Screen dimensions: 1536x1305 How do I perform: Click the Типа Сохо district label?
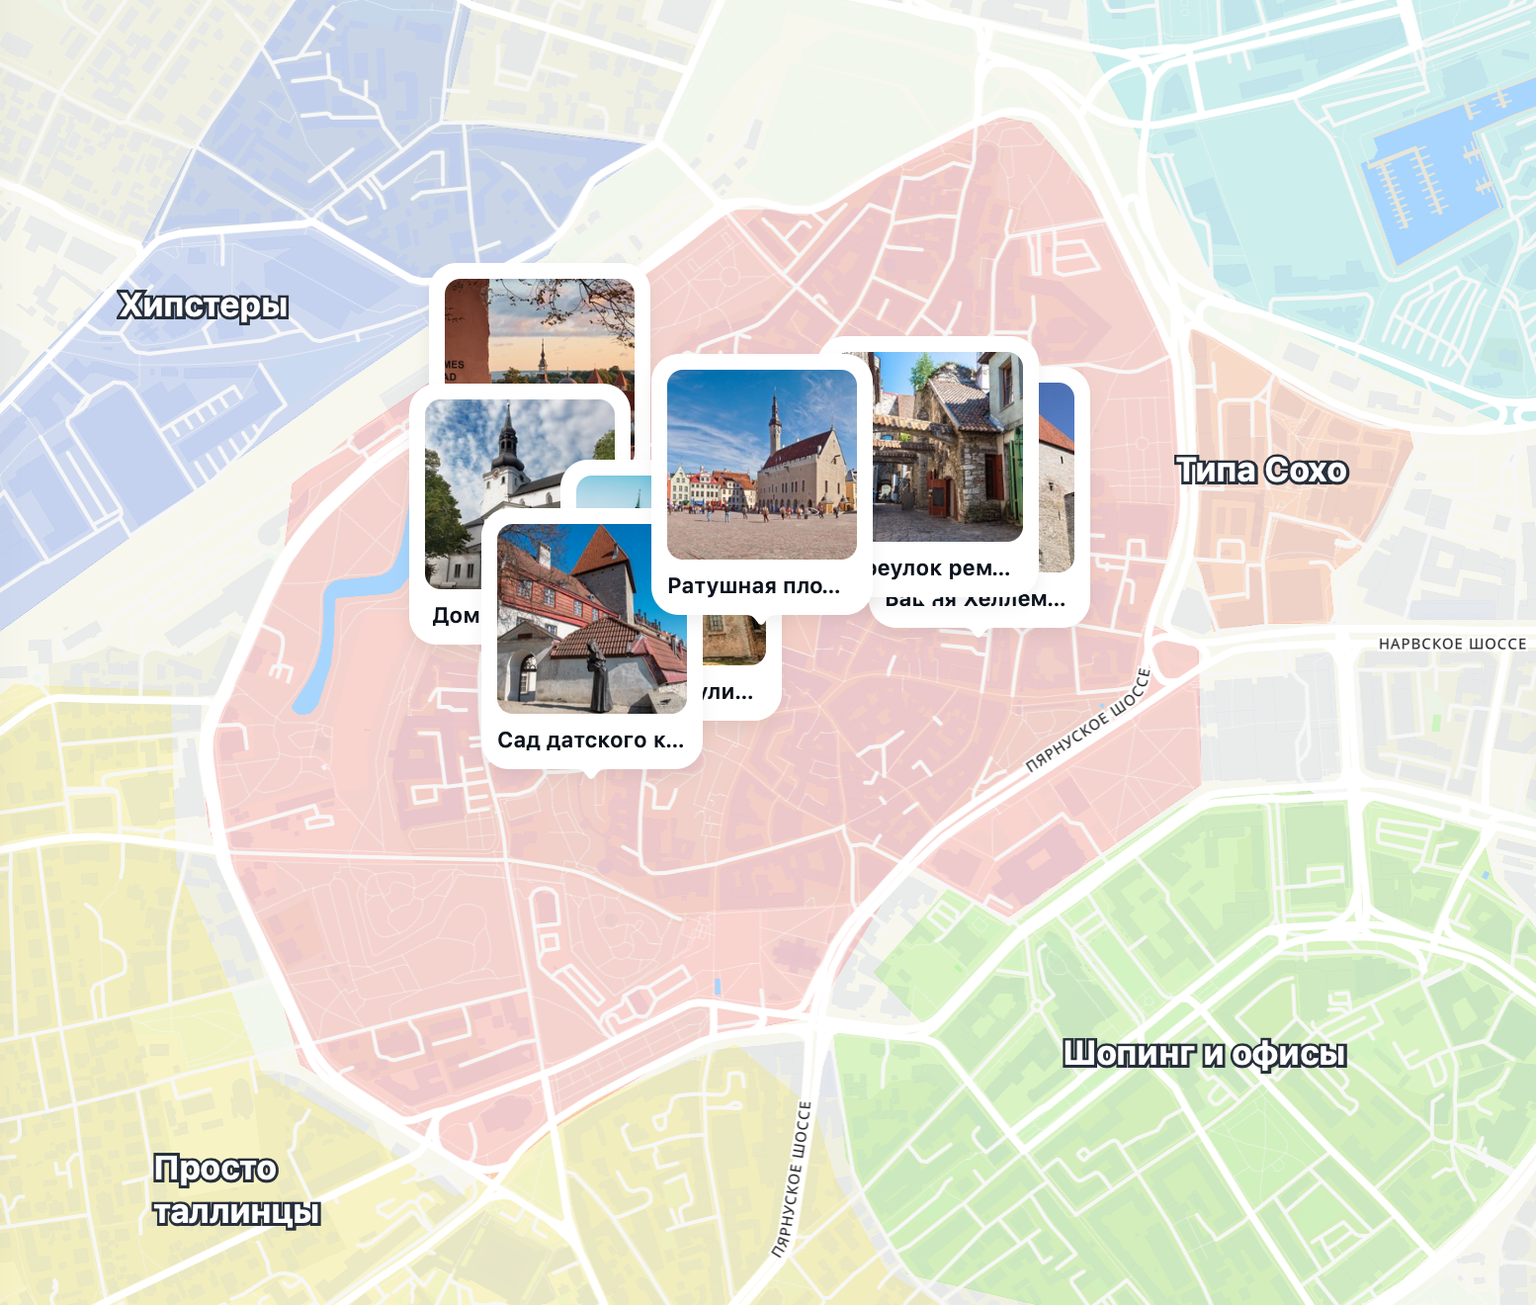tap(1262, 470)
